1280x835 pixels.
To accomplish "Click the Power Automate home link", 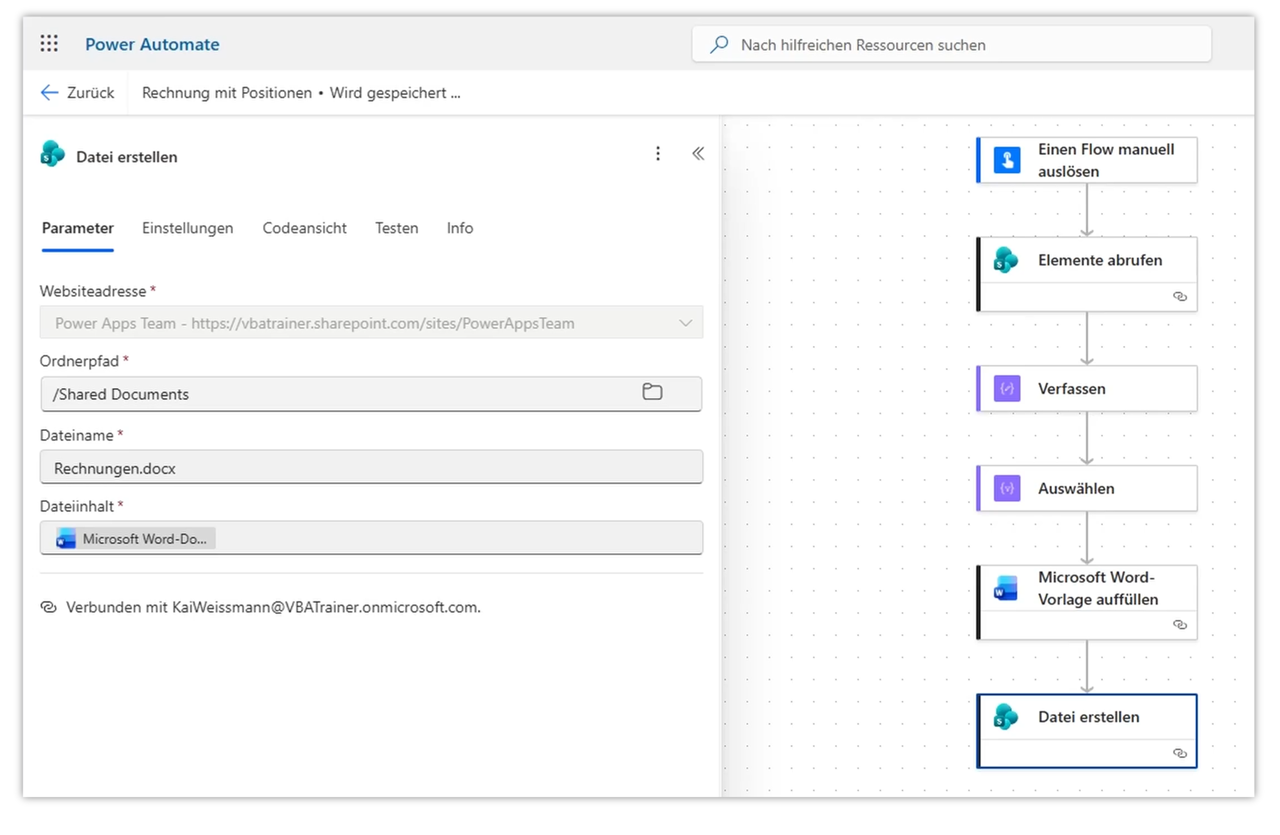I will tap(152, 44).
